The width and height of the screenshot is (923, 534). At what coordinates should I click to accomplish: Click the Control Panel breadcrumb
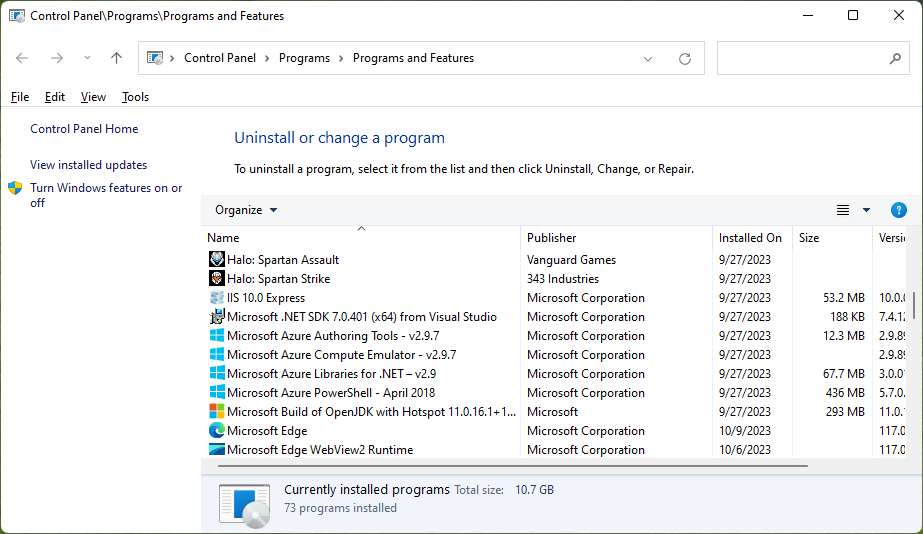[x=220, y=58]
